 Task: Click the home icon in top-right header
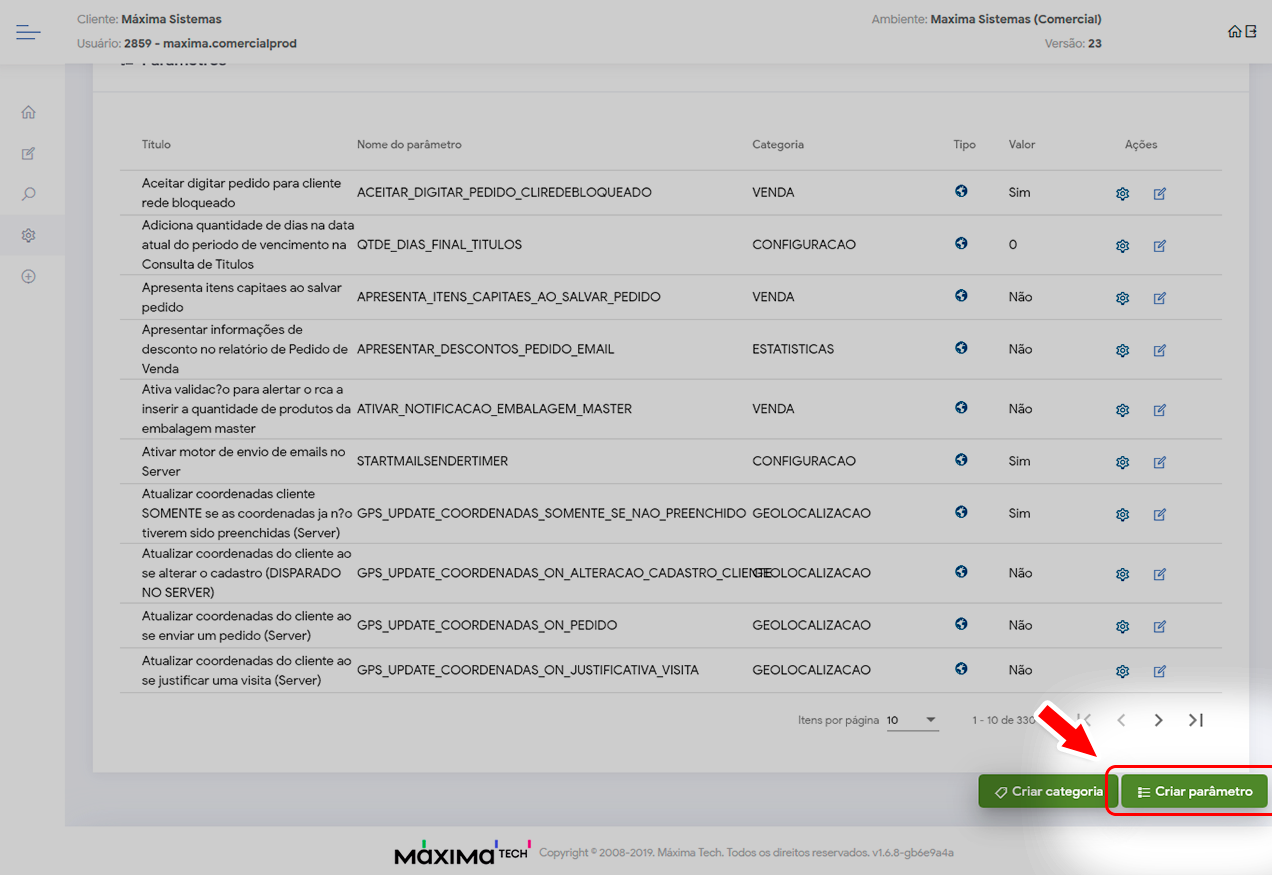(x=1234, y=32)
